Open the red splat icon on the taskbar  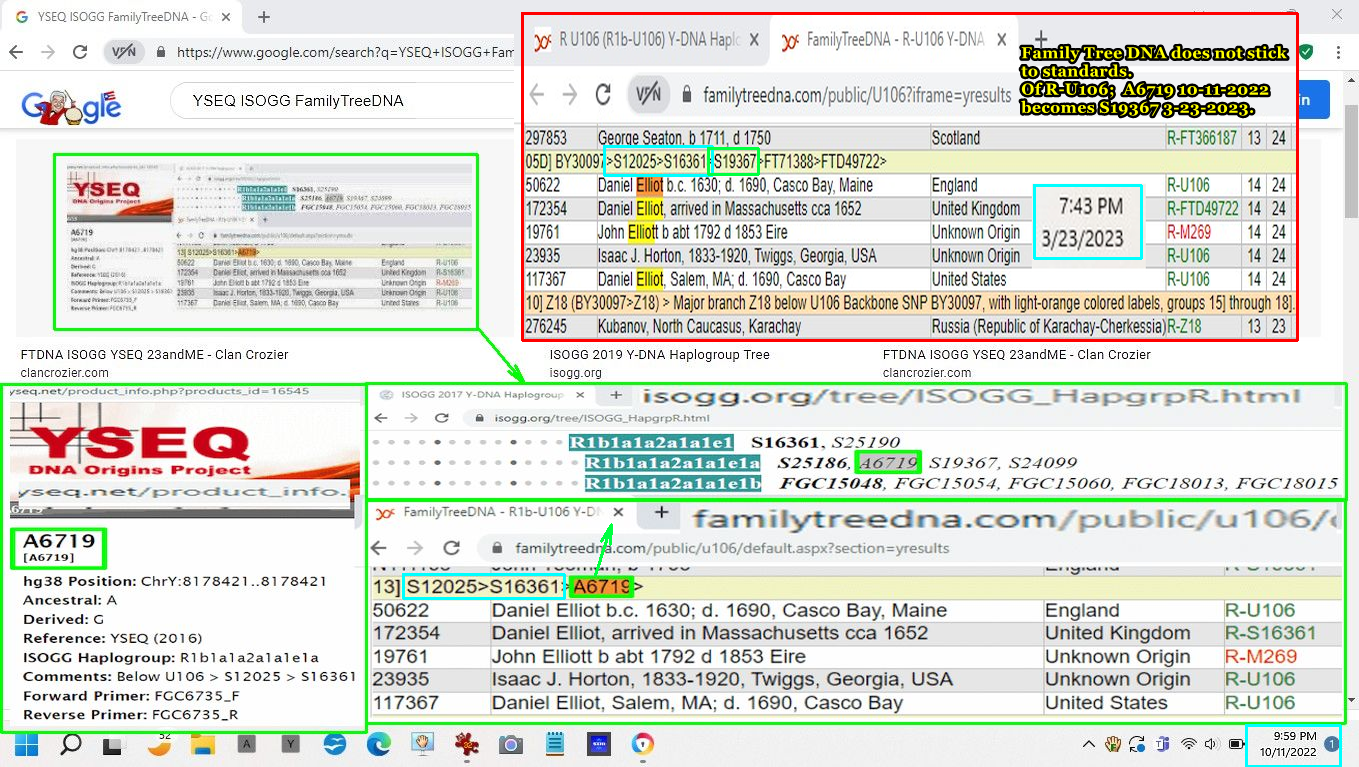coord(466,744)
